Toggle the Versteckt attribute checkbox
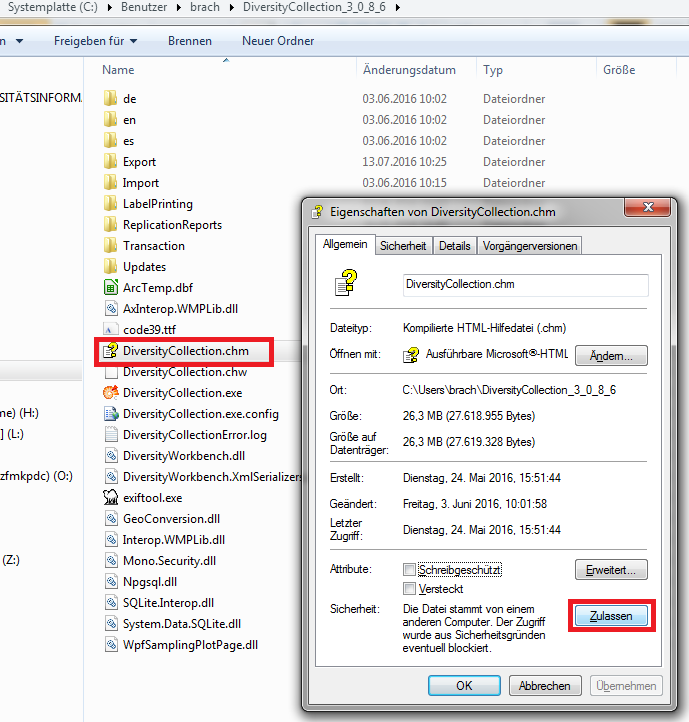The image size is (689, 722). [409, 589]
